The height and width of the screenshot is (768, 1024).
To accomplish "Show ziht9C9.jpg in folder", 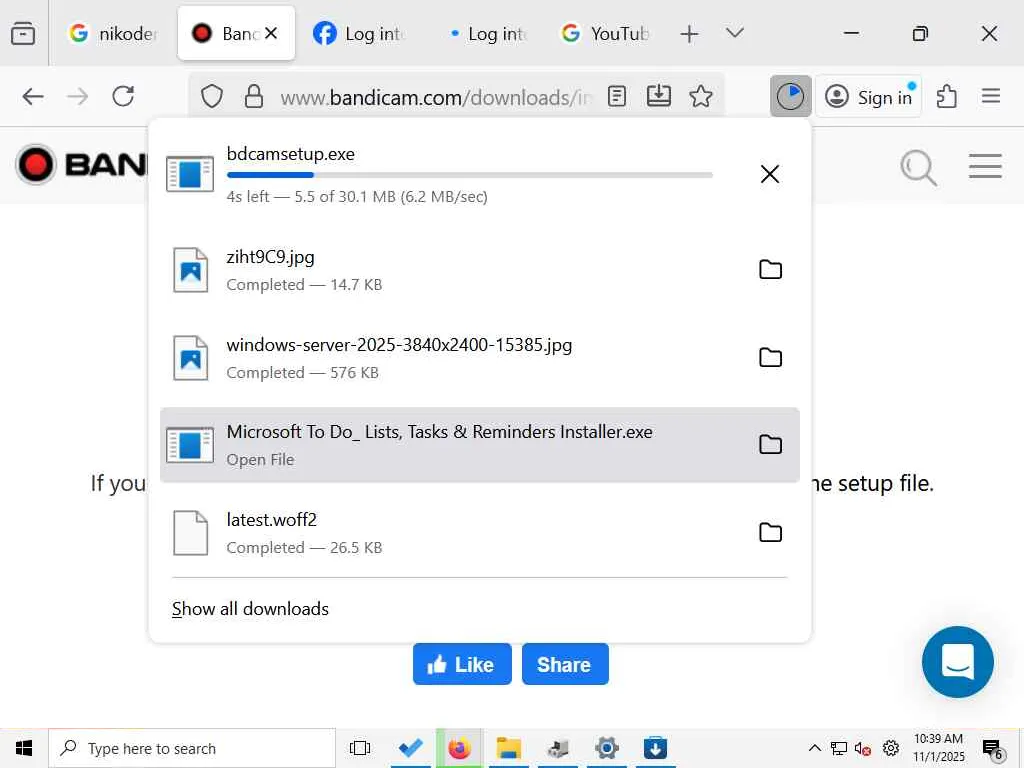I will [771, 270].
